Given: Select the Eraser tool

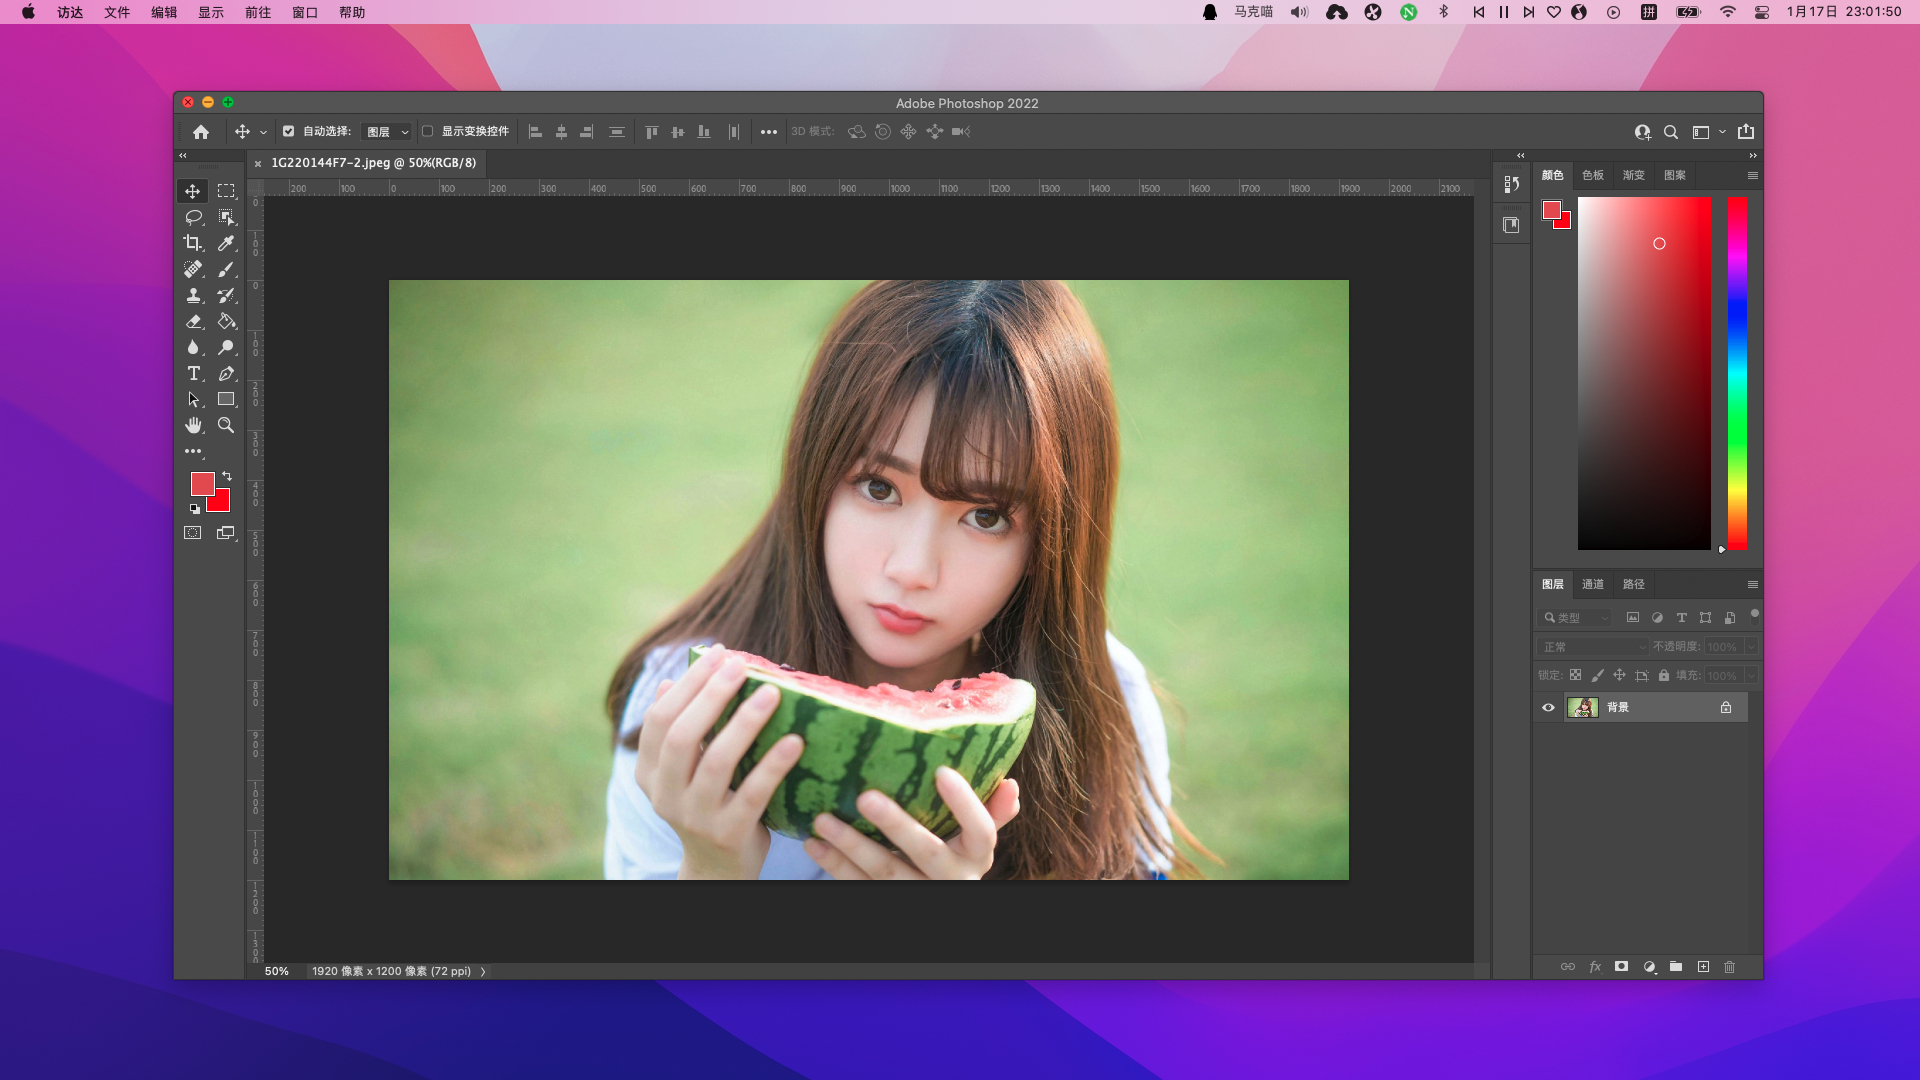Looking at the screenshot, I should [193, 321].
